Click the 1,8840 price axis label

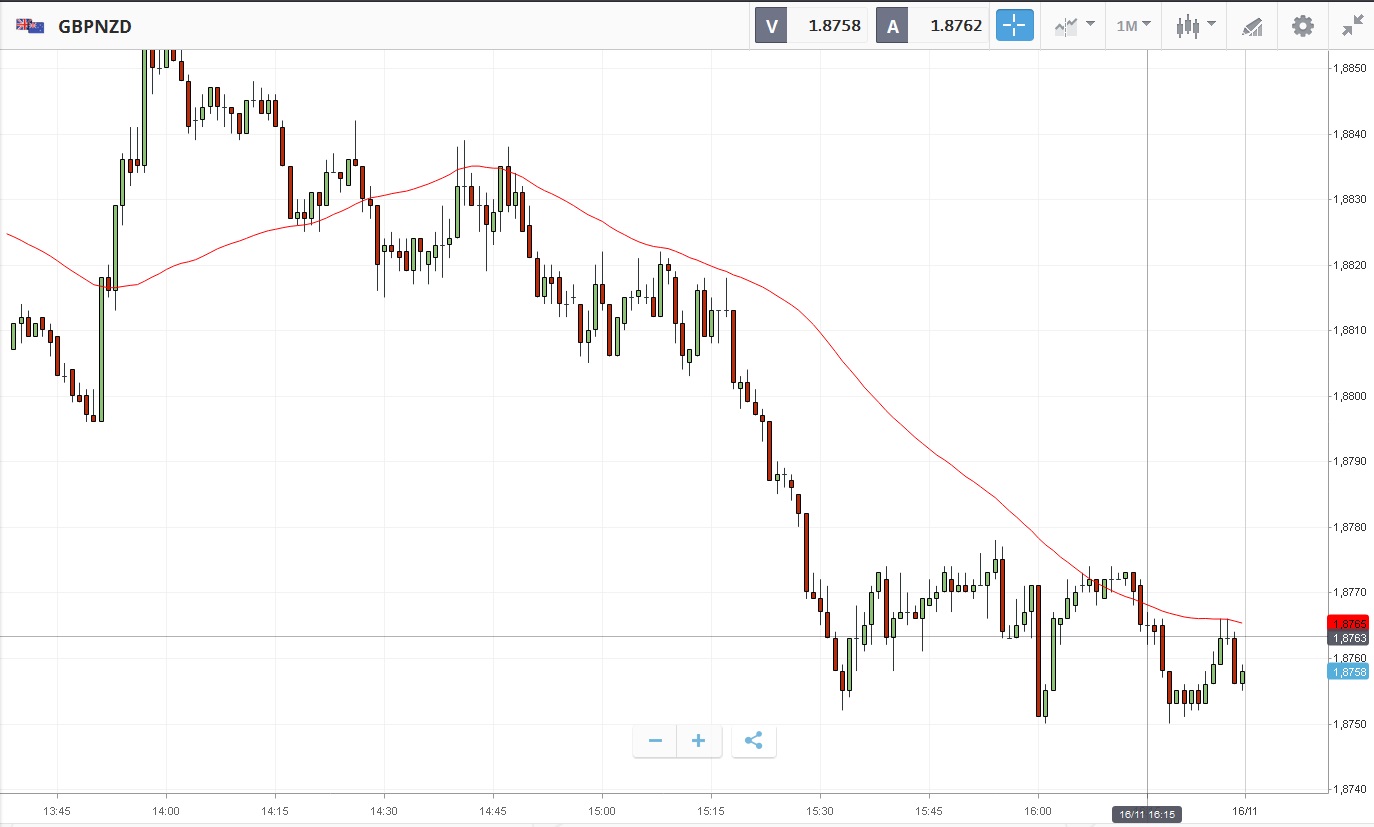click(1349, 134)
